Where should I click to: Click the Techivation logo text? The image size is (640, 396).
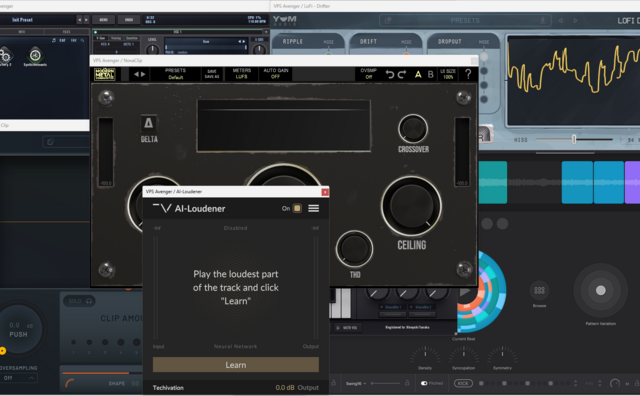[168, 388]
